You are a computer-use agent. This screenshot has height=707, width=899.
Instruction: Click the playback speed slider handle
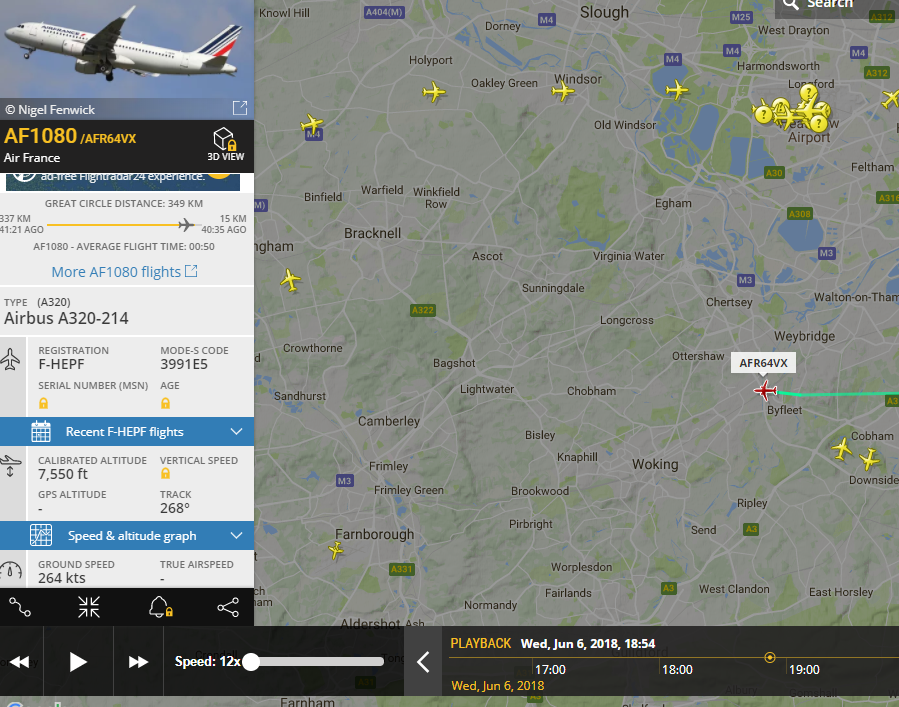click(x=251, y=662)
